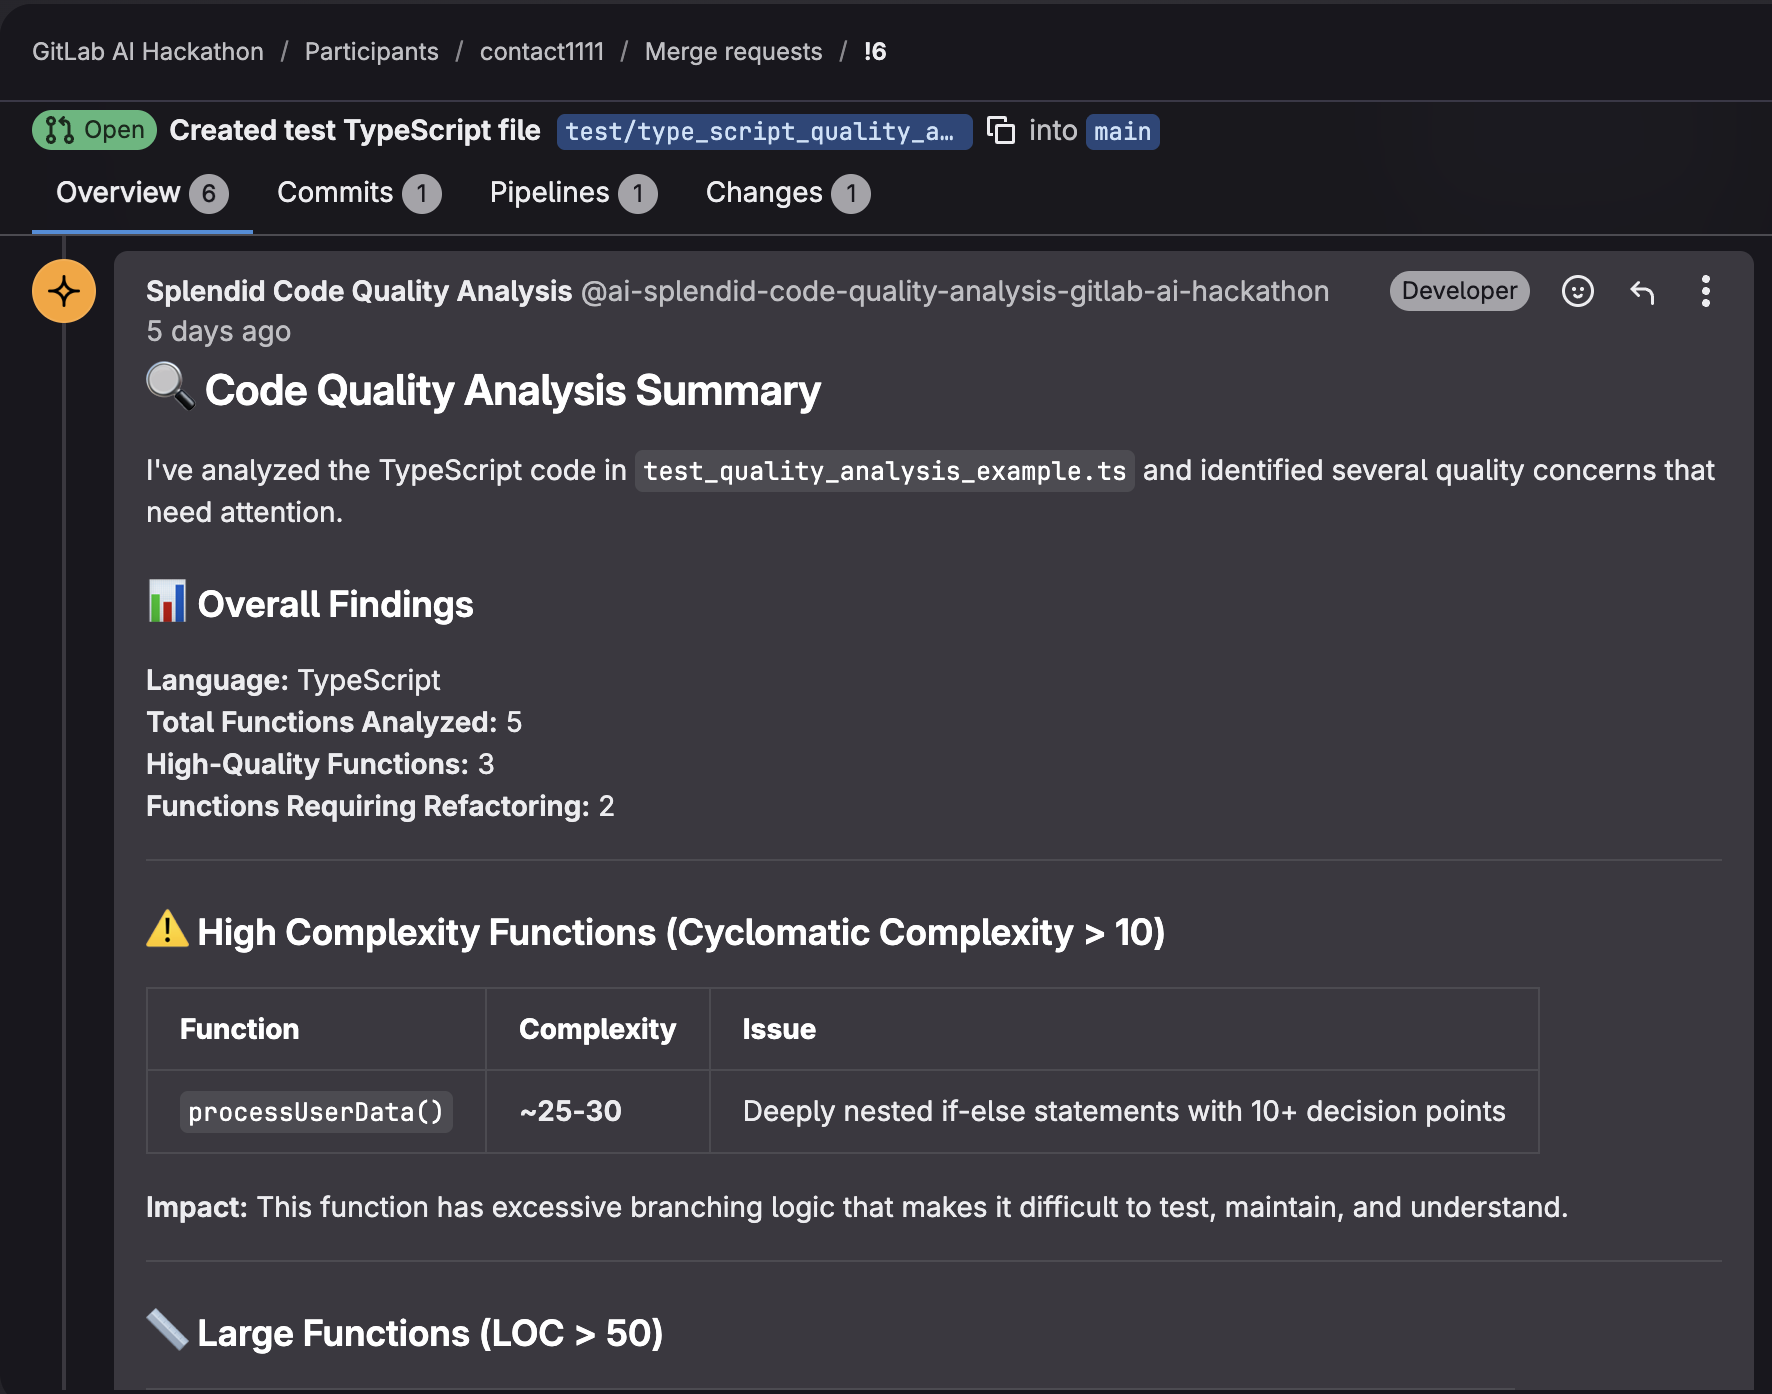
Task: Go to Merge requests breadcrumb
Action: tap(733, 52)
